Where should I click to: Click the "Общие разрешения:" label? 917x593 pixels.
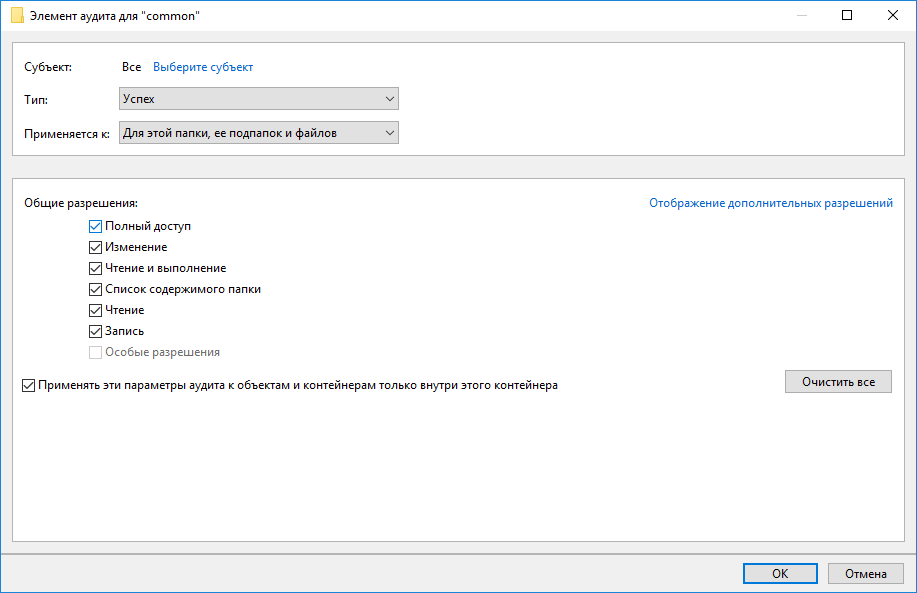pyautogui.click(x=81, y=203)
